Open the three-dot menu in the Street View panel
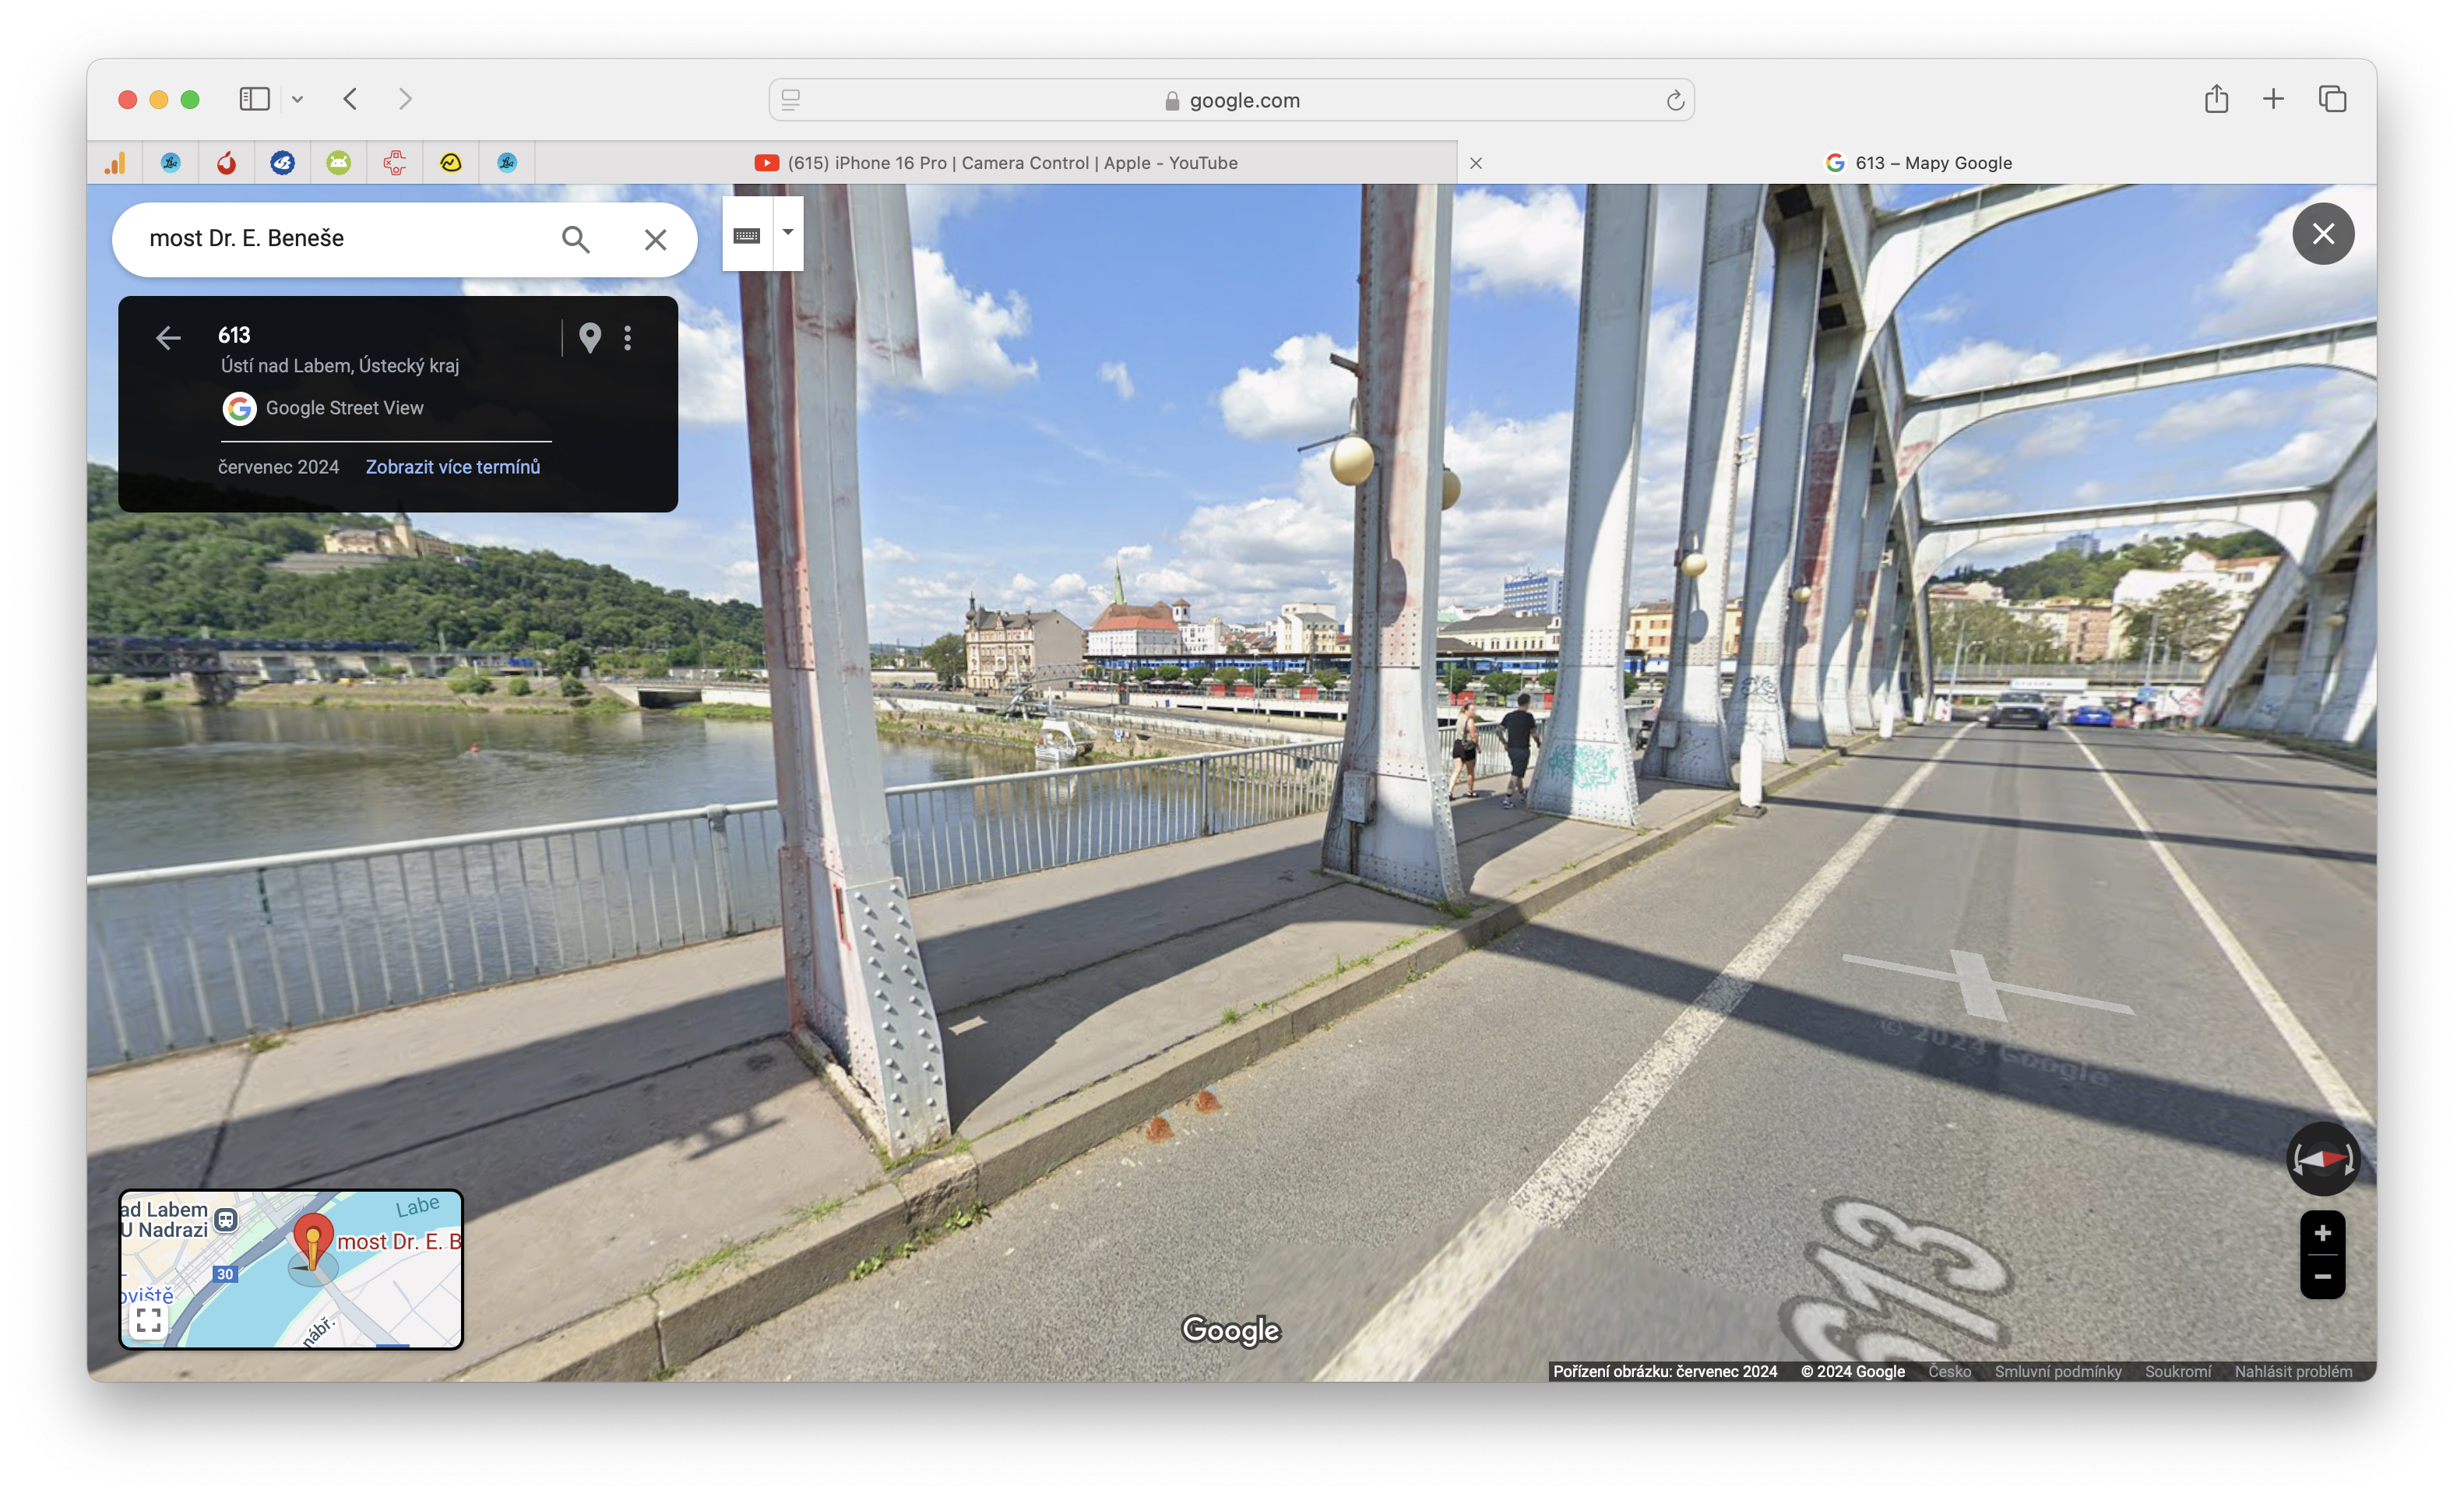 click(x=629, y=338)
